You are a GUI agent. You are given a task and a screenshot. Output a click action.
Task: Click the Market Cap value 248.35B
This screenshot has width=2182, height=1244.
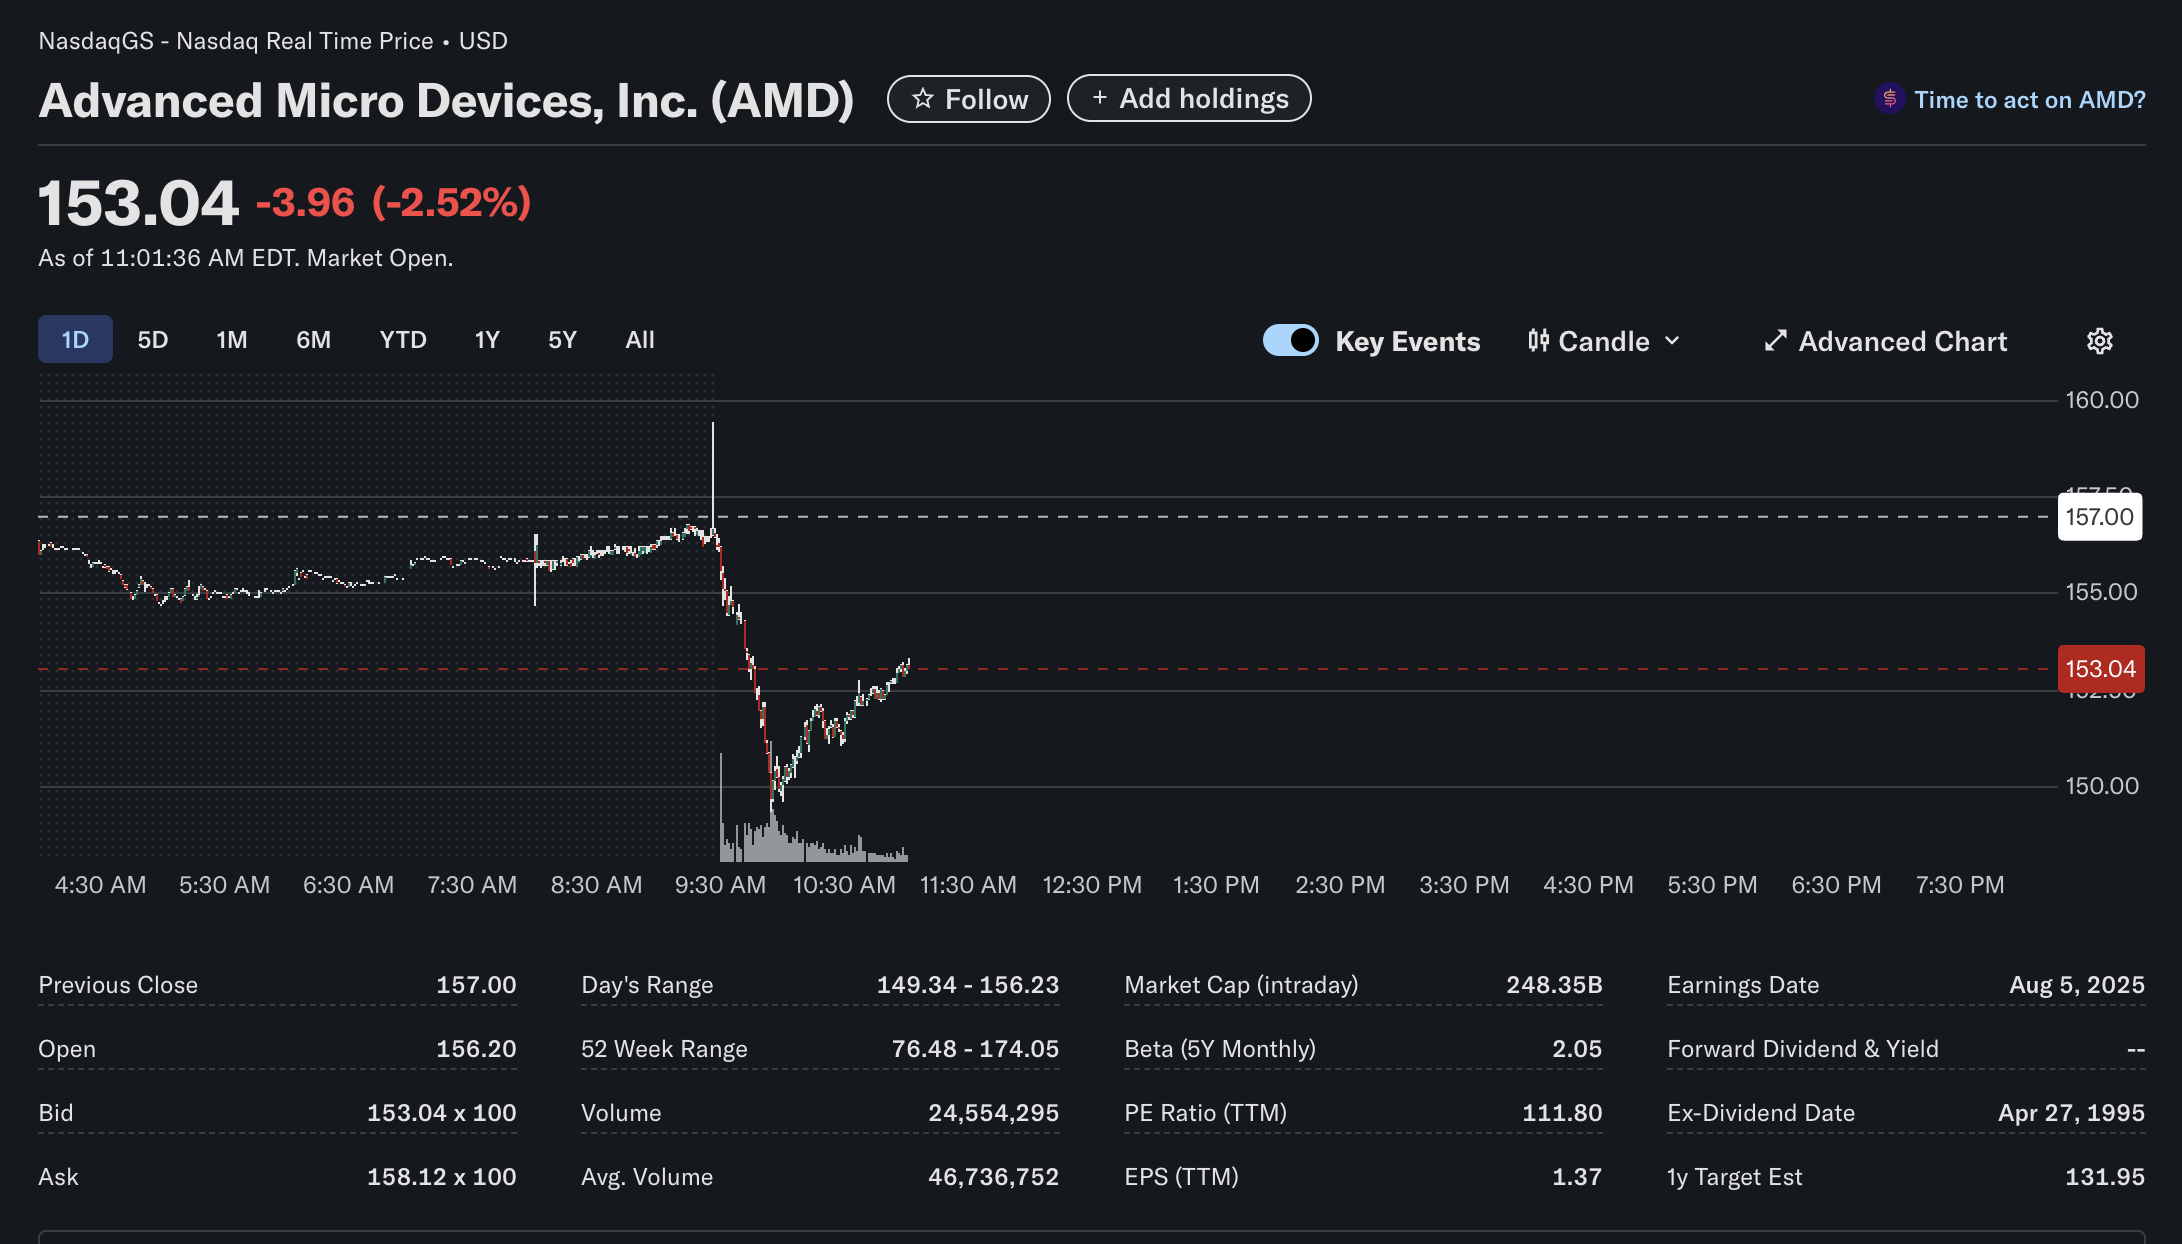pos(1554,985)
